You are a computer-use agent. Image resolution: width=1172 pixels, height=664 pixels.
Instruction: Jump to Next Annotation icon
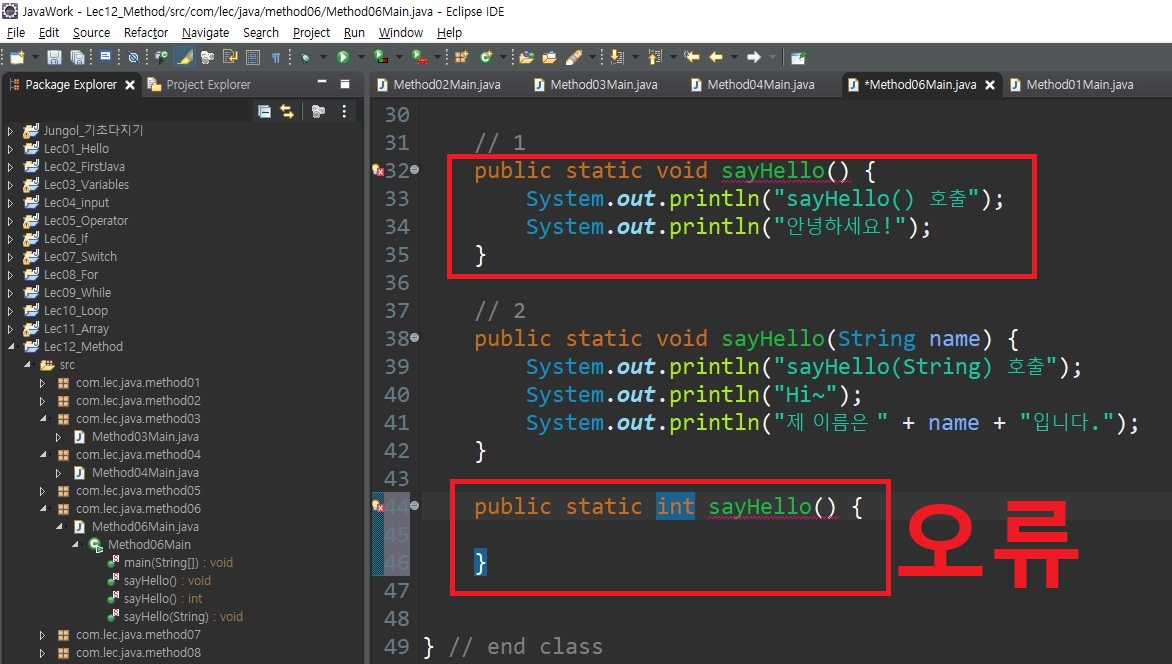pos(617,58)
